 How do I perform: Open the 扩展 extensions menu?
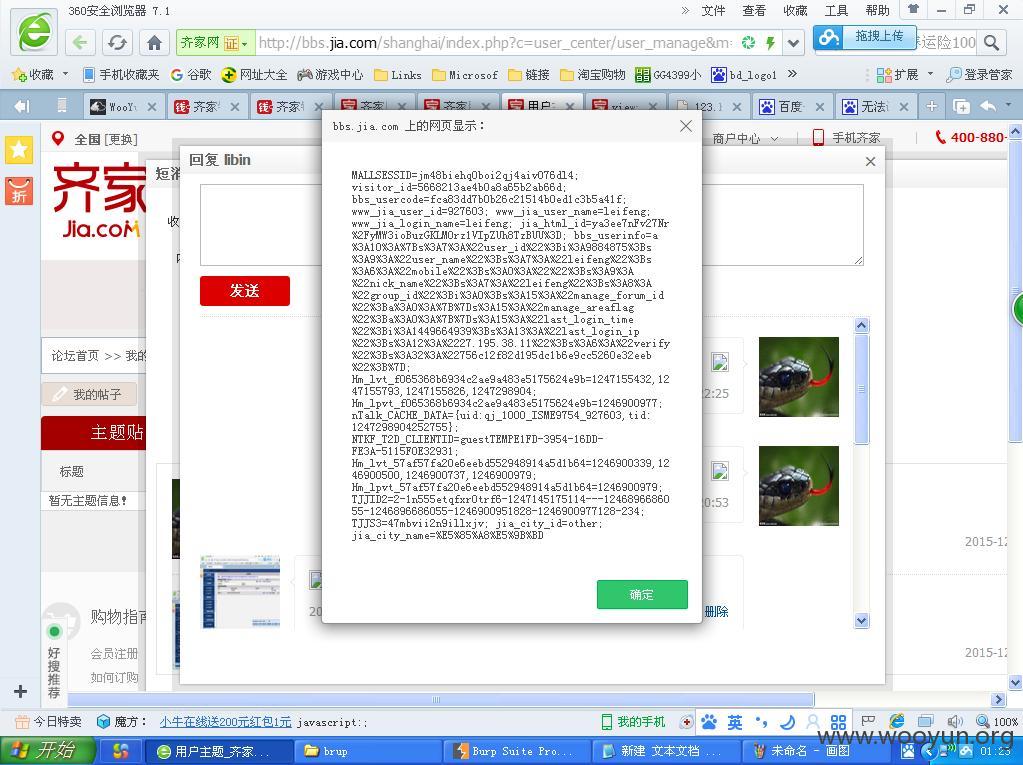click(904, 75)
